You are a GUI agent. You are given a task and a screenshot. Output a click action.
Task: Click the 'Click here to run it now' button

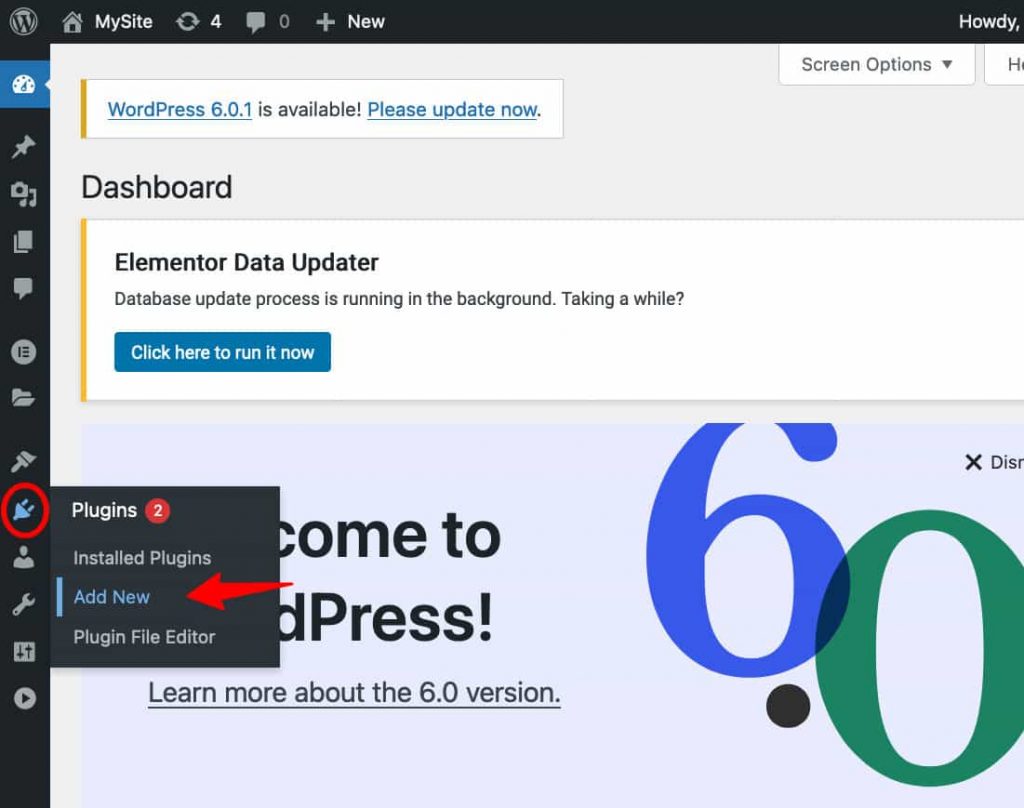223,352
